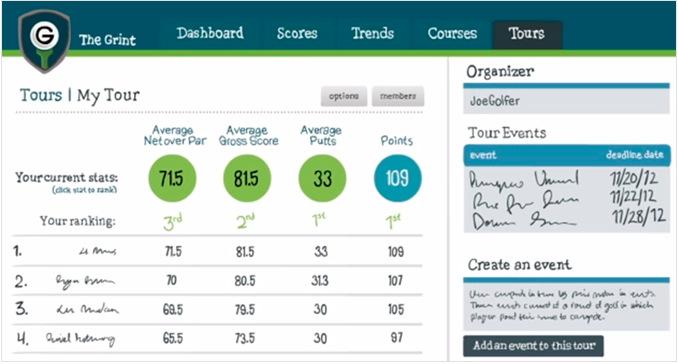Viewport: 678px width, 364px height.
Task: Click organizer name JoeGolfer
Action: (x=495, y=101)
